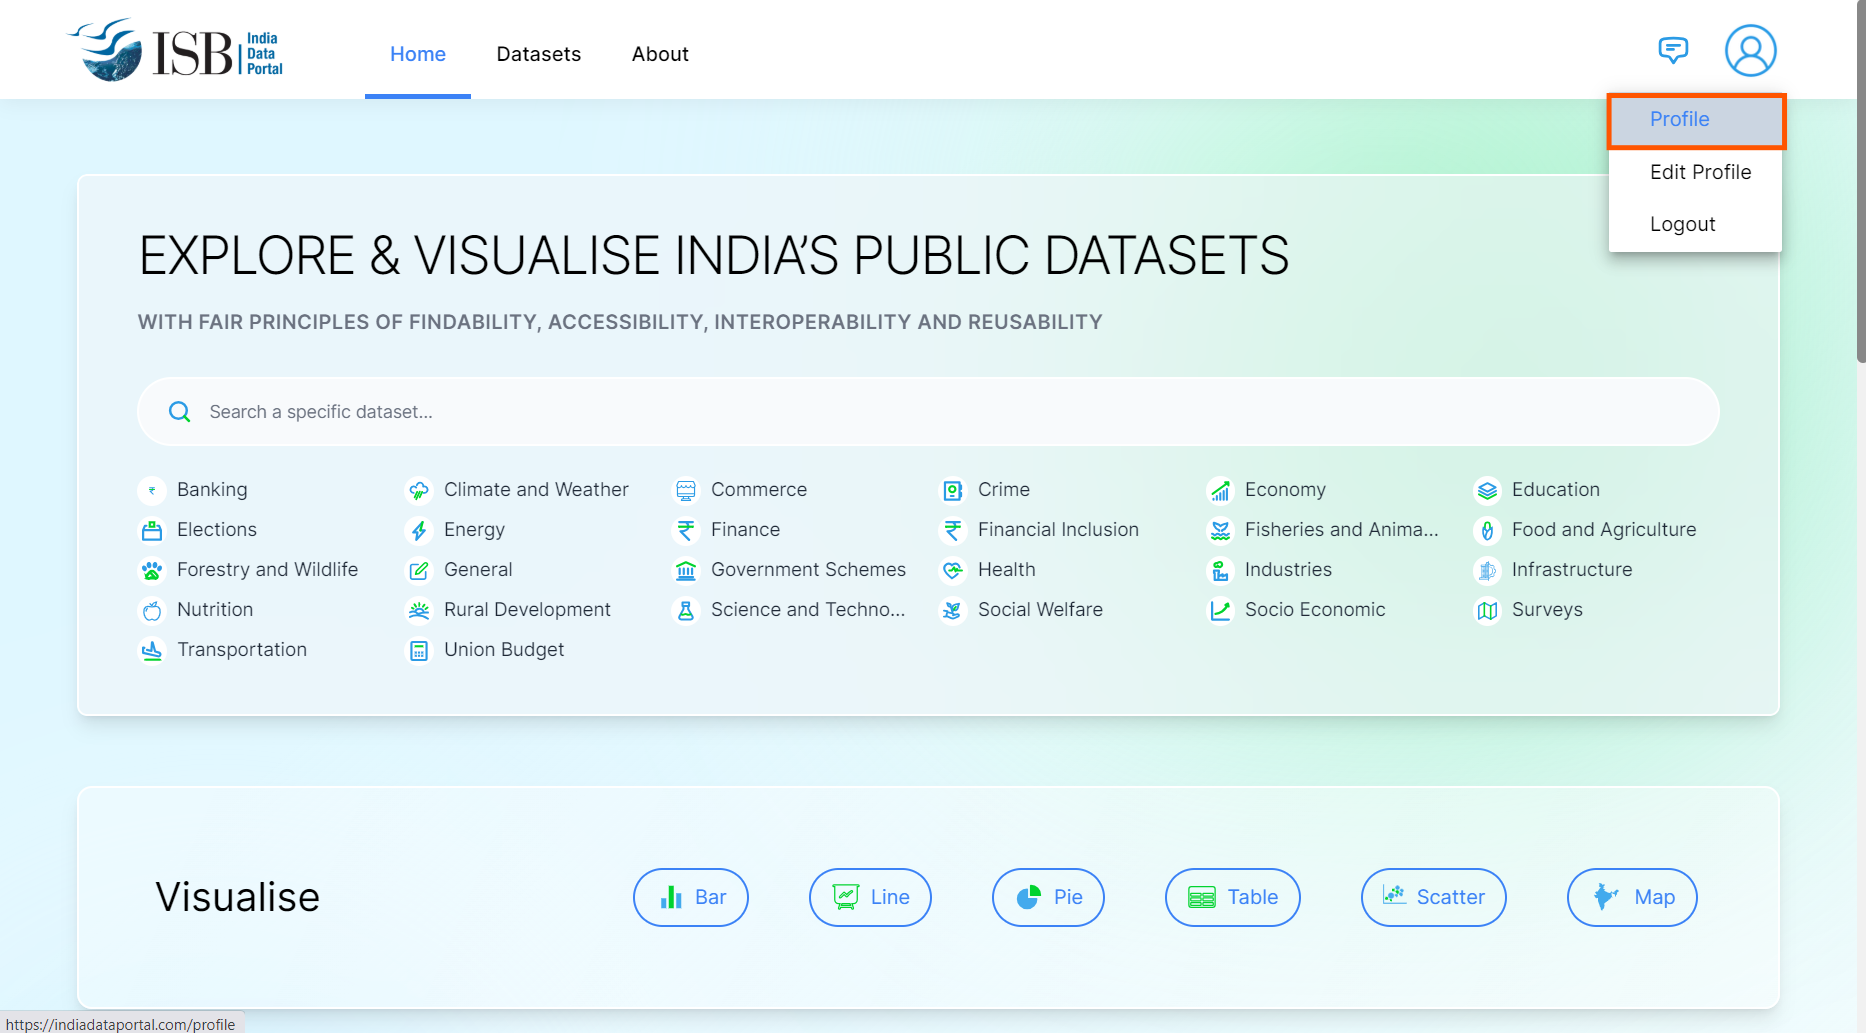This screenshot has width=1866, height=1033.
Task: Open the Surveys category link
Action: click(x=1547, y=610)
